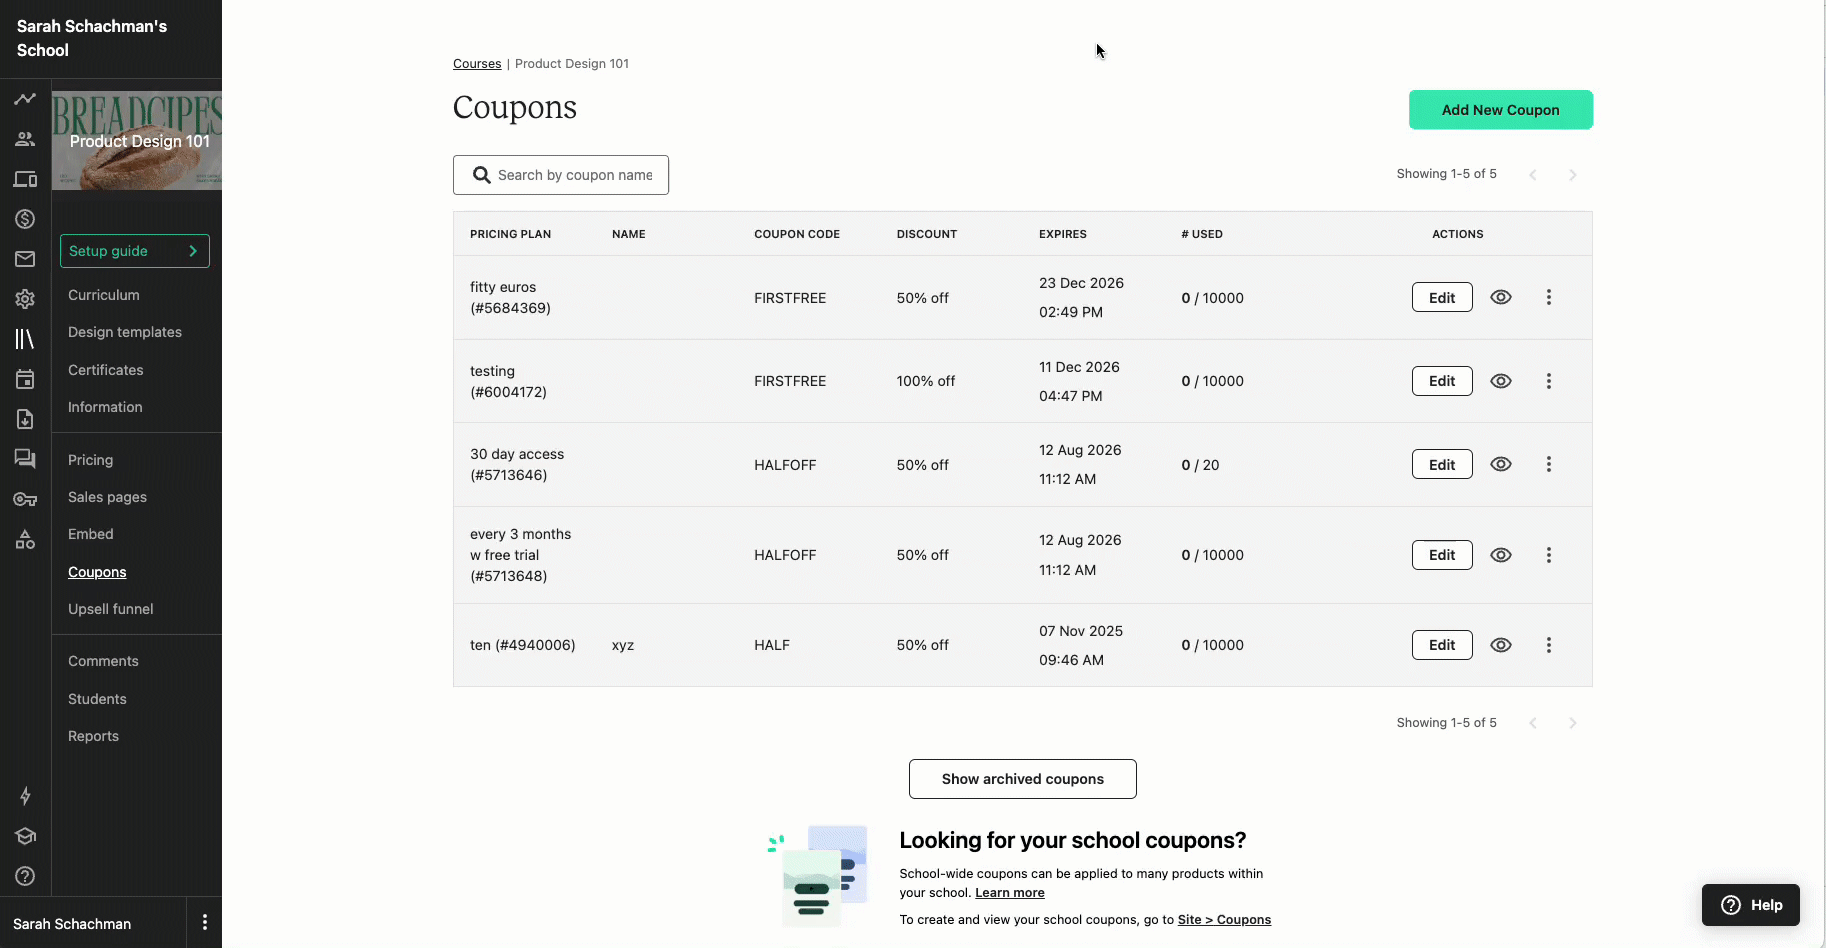Toggle eye visibility for ten (#4940006) coupon
Image resolution: width=1826 pixels, height=948 pixels.
pyautogui.click(x=1501, y=645)
